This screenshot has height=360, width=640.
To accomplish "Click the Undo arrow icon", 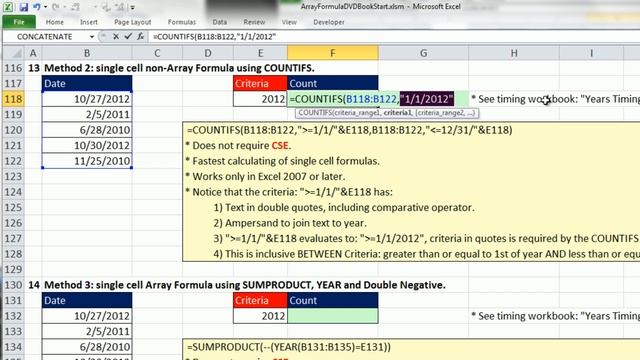I will 37,7.
